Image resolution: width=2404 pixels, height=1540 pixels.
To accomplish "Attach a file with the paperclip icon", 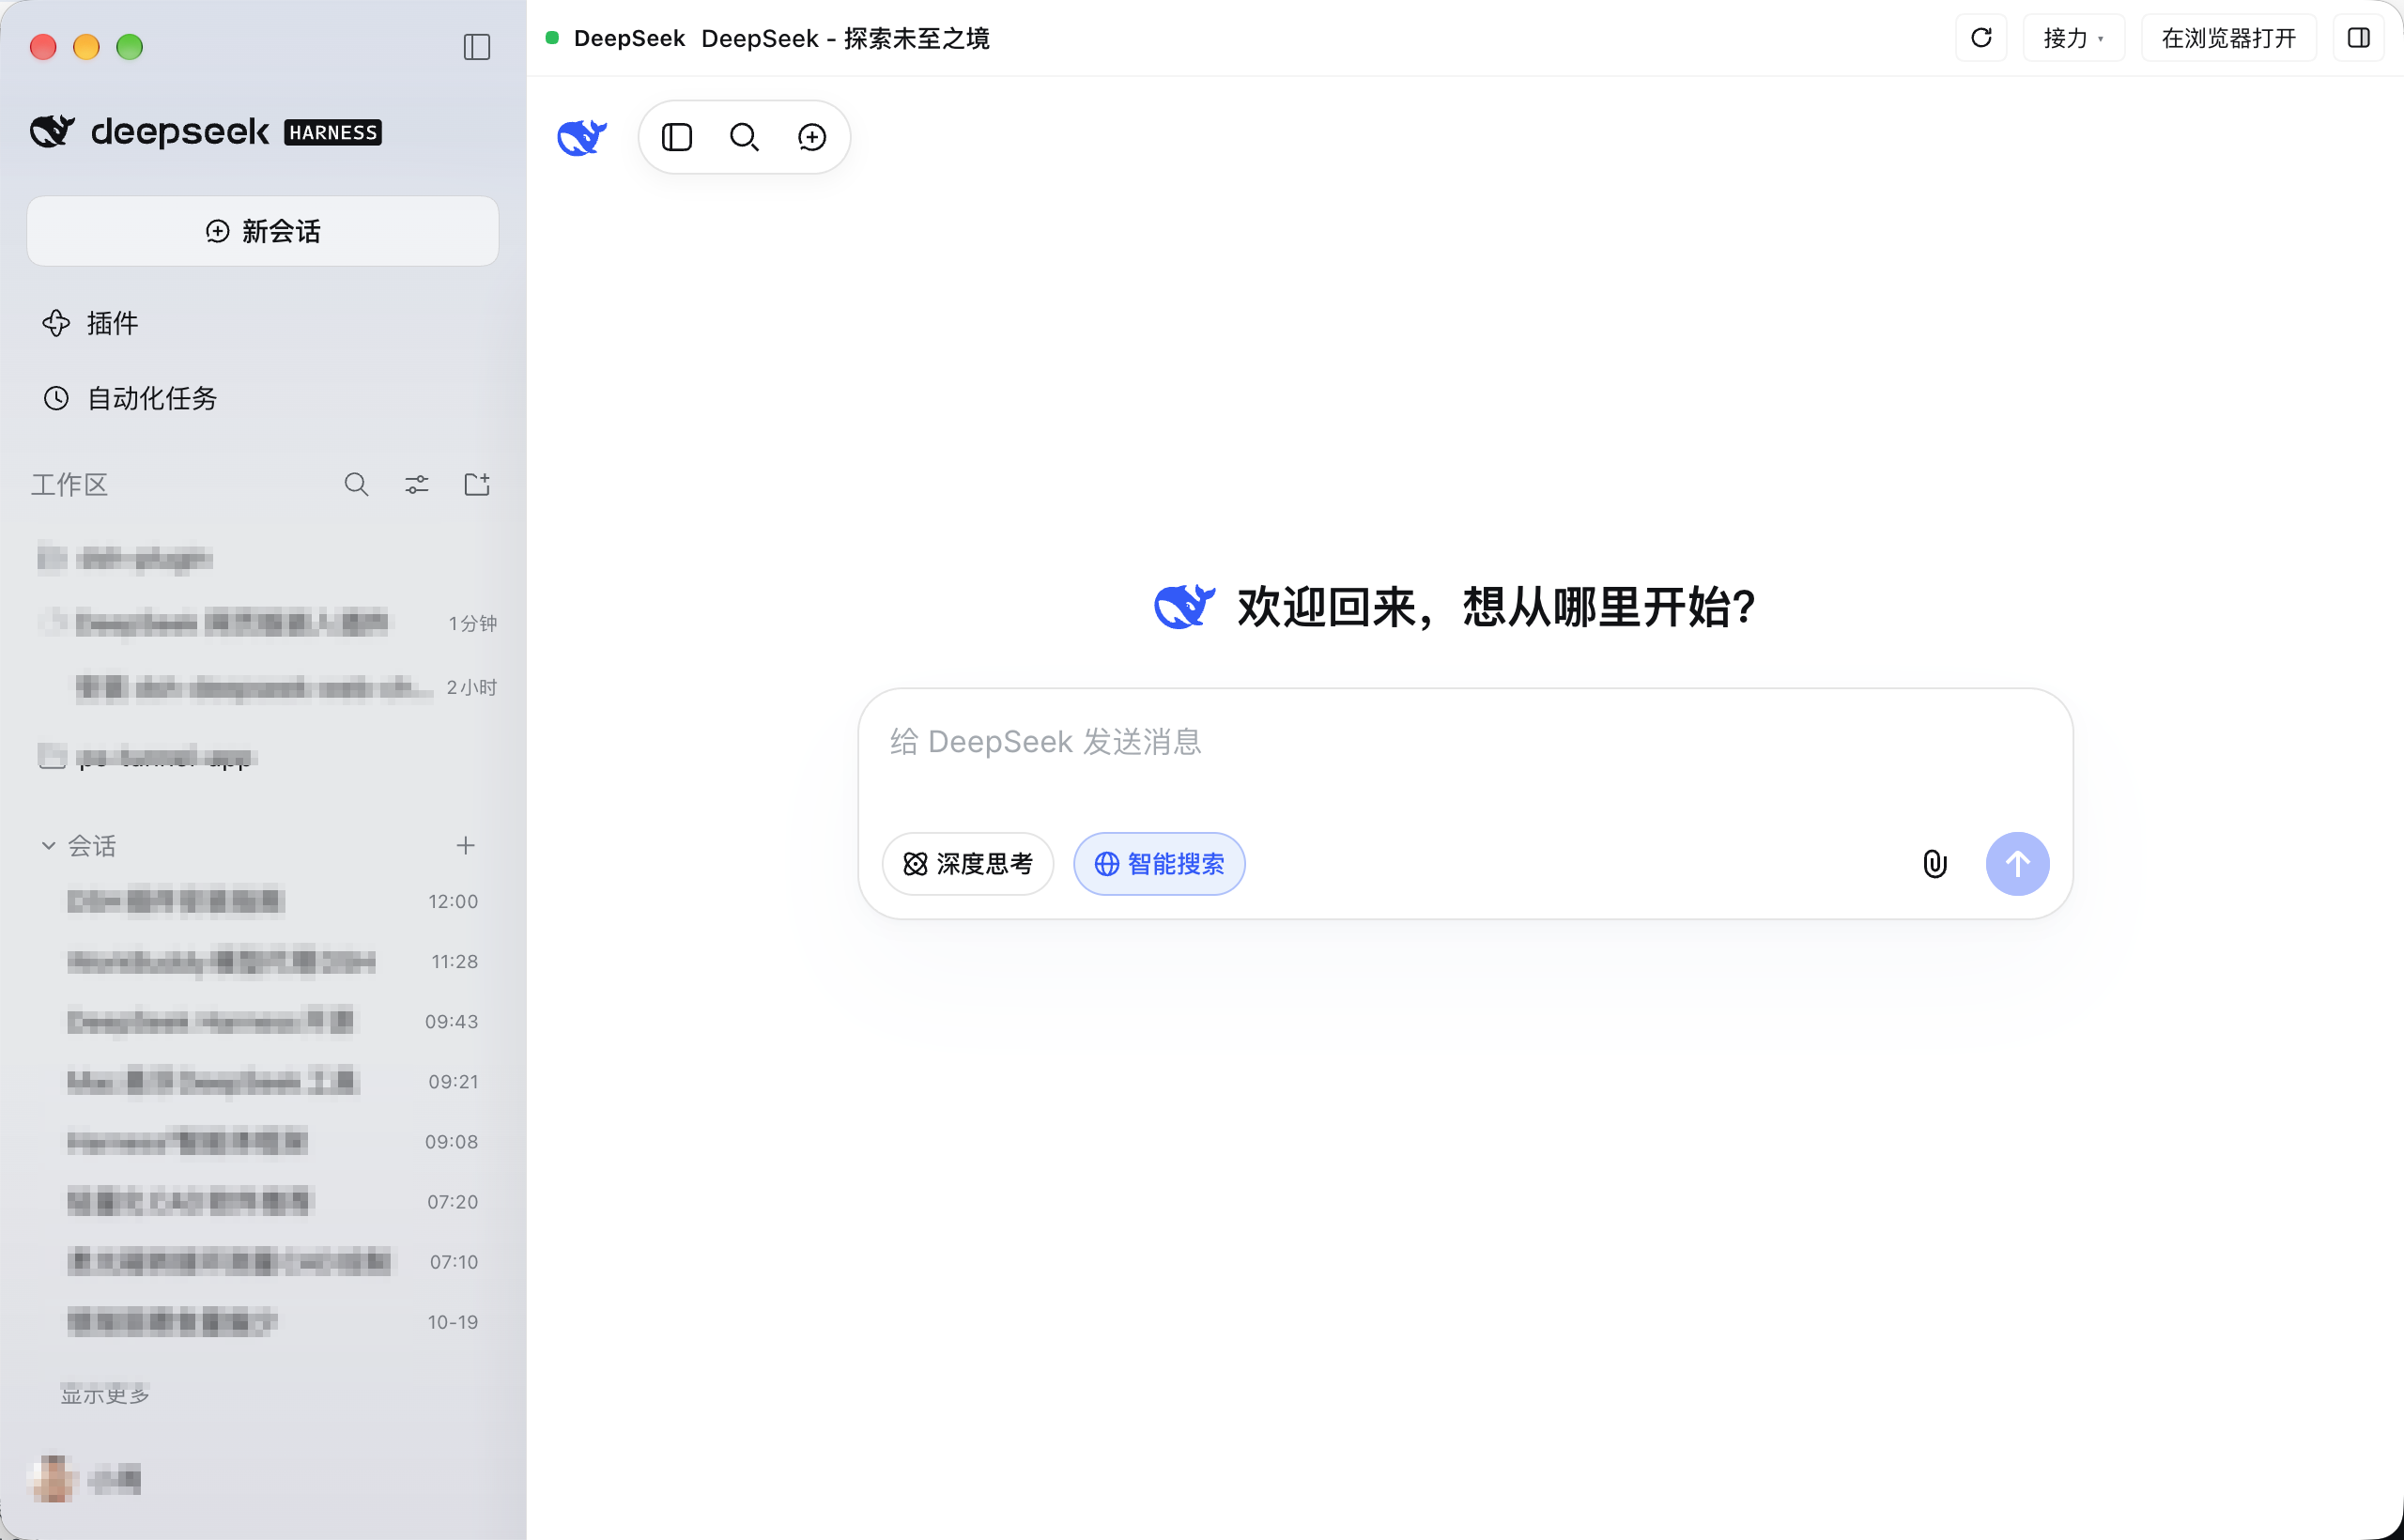I will click(1934, 864).
